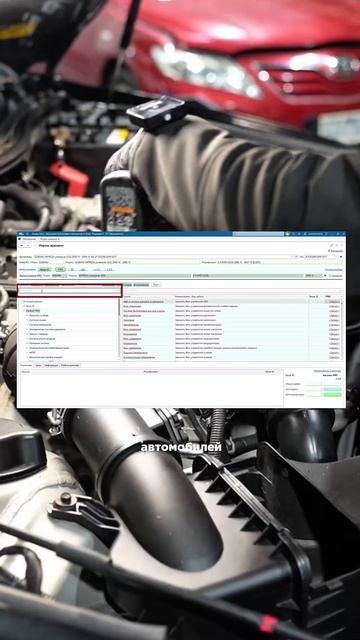The height and width of the screenshot is (640, 360).
Task: Click the blue link above the year field
Action: (333, 270)
